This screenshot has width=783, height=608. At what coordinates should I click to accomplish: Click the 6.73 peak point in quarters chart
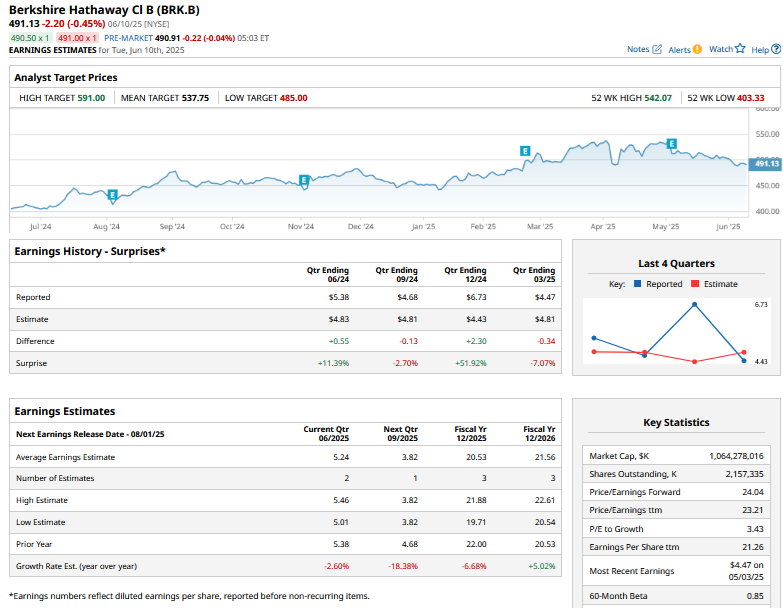[694, 304]
